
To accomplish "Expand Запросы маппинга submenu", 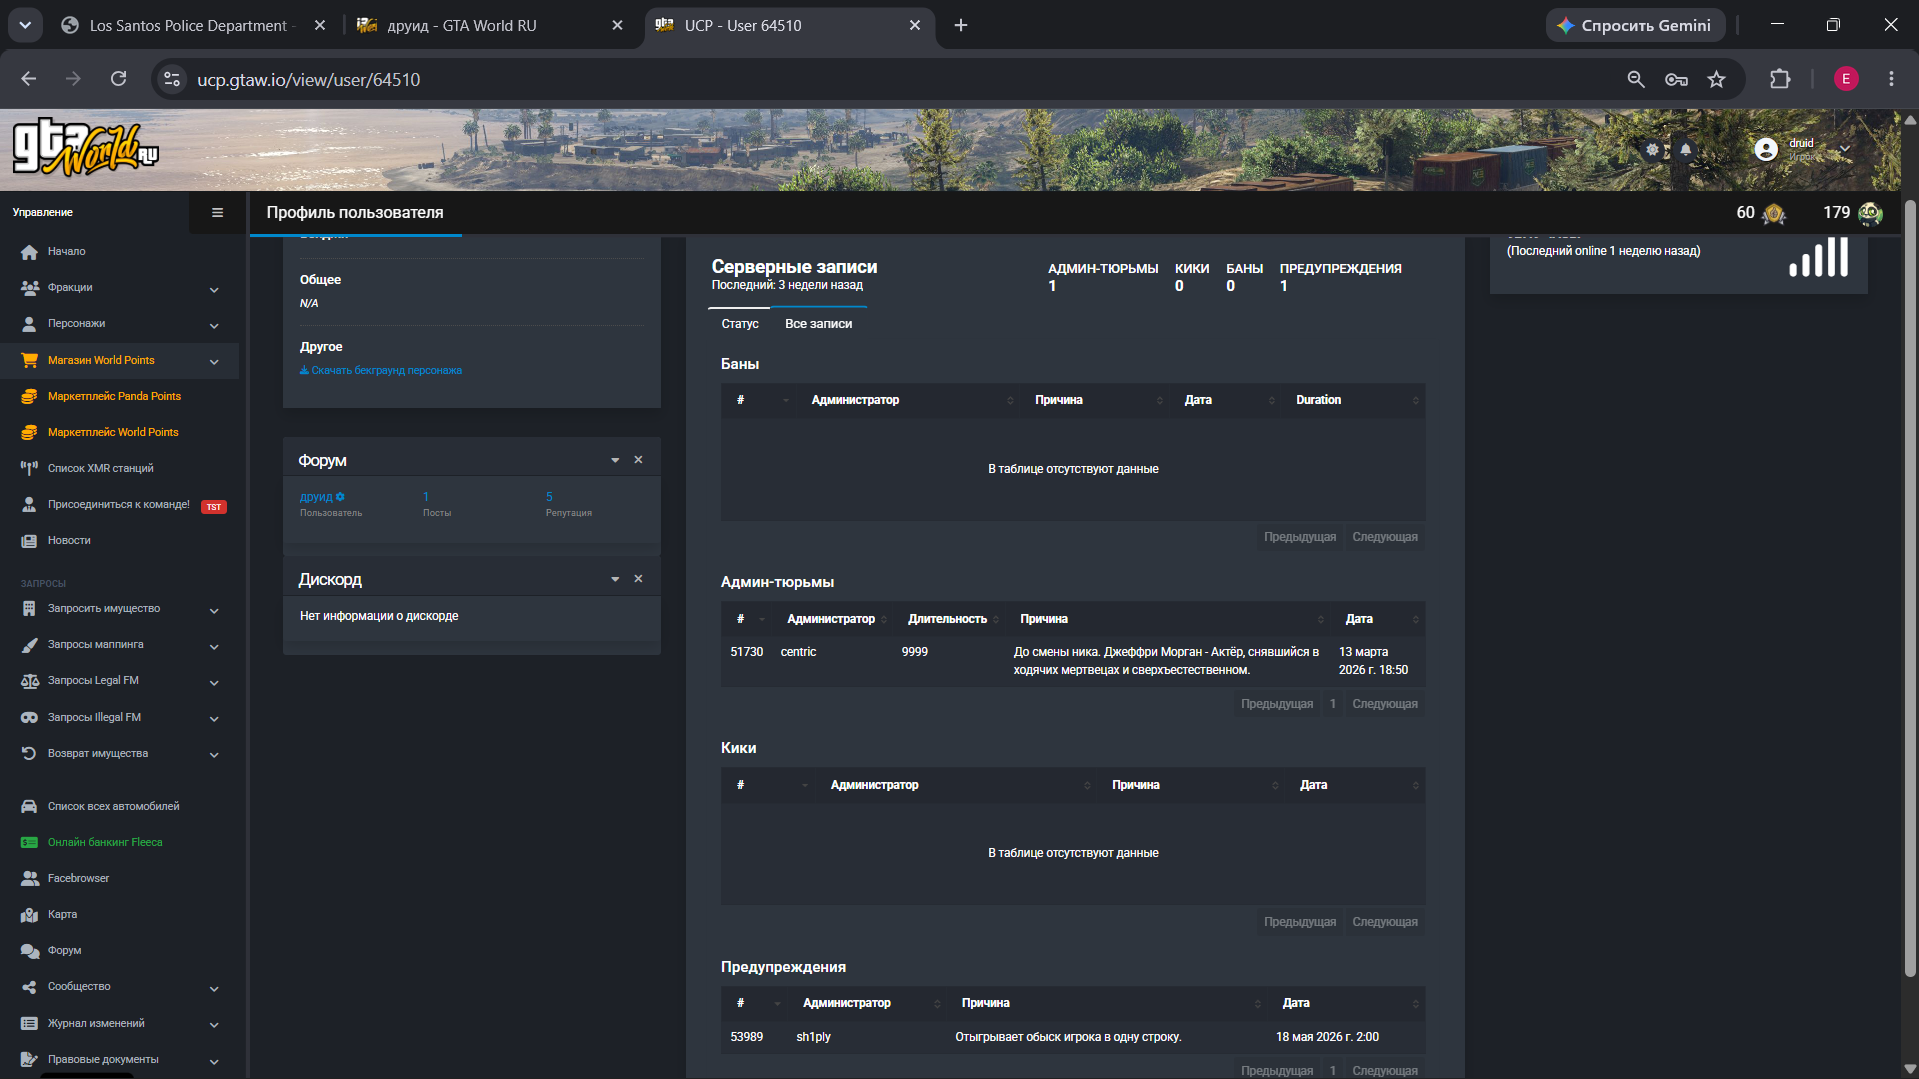I will pyautogui.click(x=120, y=645).
